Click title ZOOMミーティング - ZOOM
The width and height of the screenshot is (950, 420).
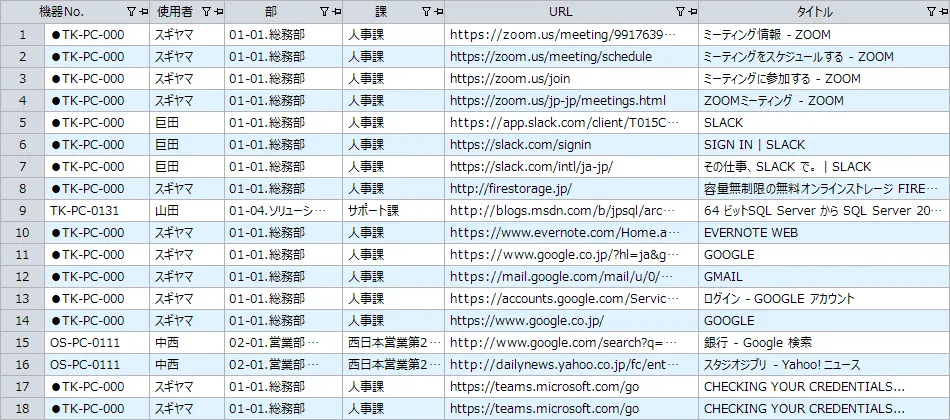click(x=773, y=101)
